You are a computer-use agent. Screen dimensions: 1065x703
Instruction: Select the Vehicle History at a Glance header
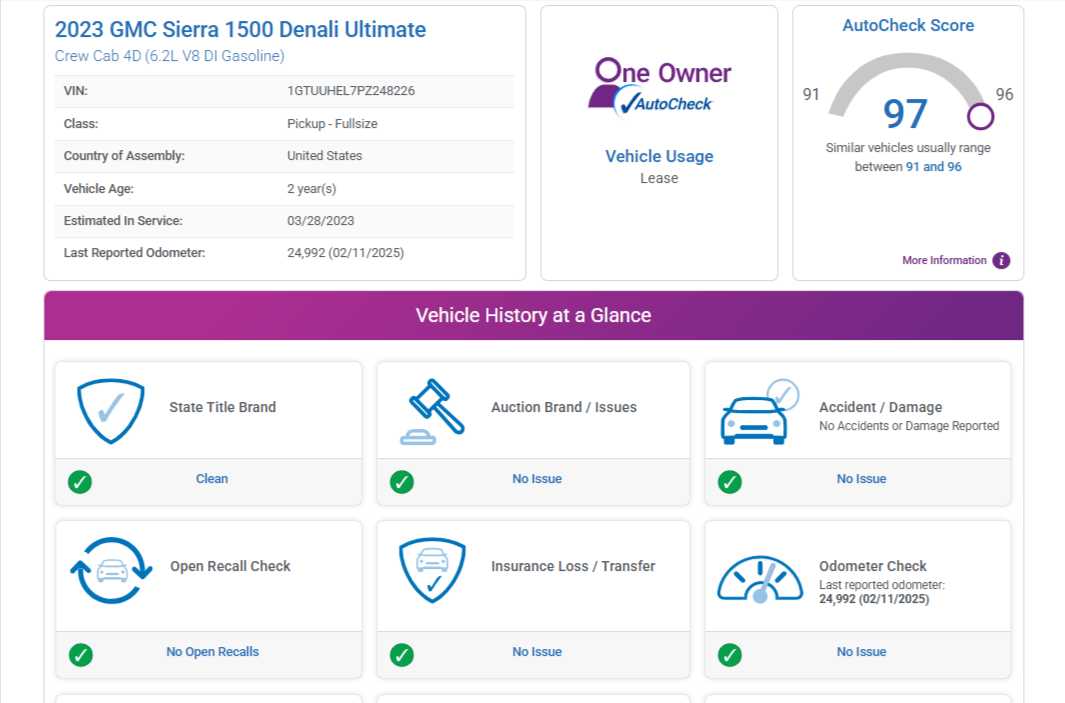pos(533,316)
